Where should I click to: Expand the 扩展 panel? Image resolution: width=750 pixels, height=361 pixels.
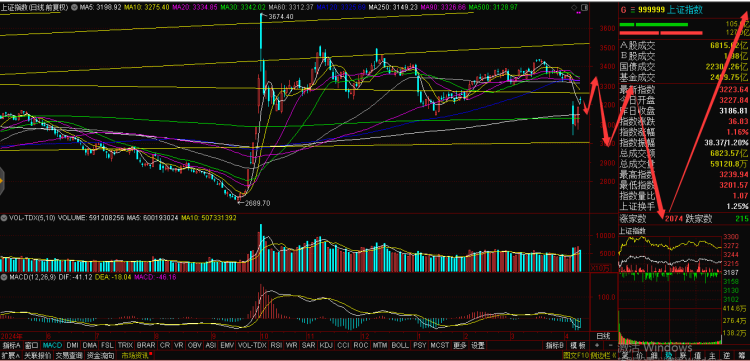[11, 356]
